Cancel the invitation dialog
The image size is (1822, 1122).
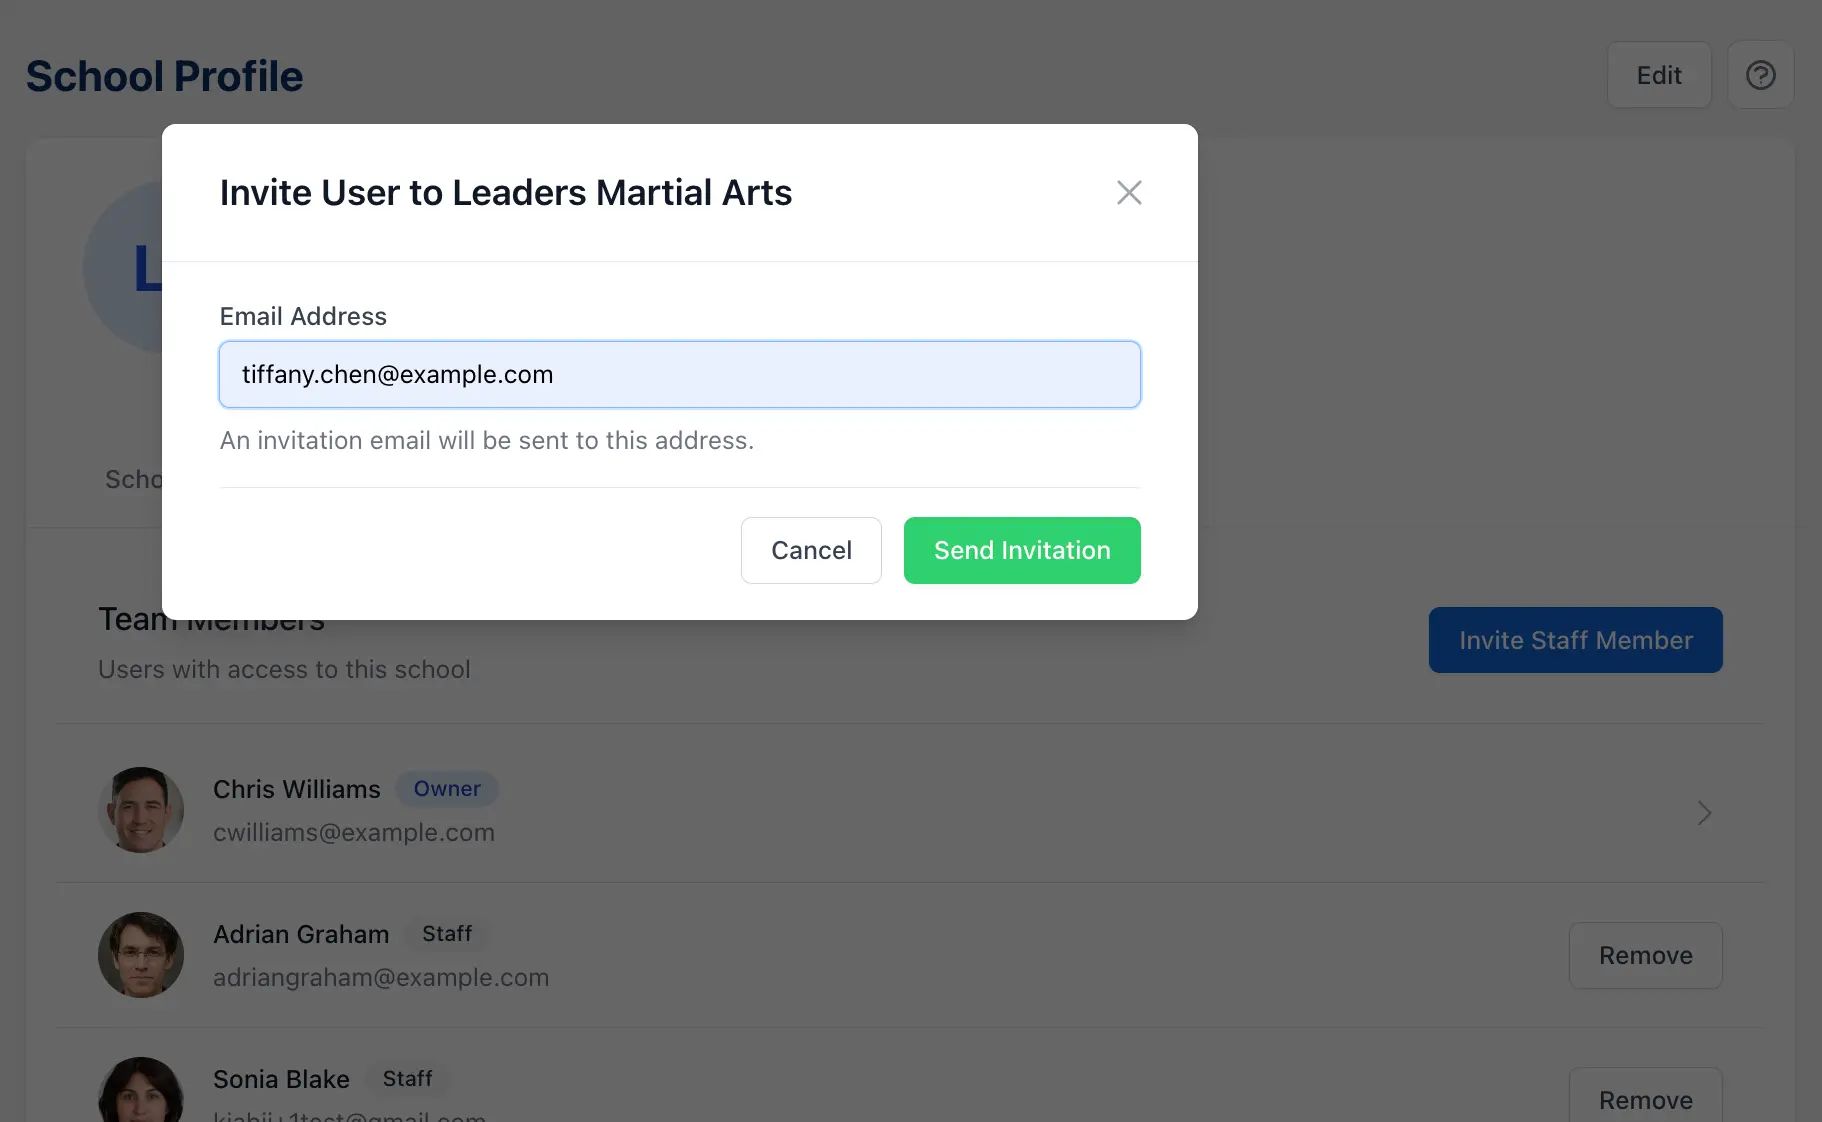(810, 550)
